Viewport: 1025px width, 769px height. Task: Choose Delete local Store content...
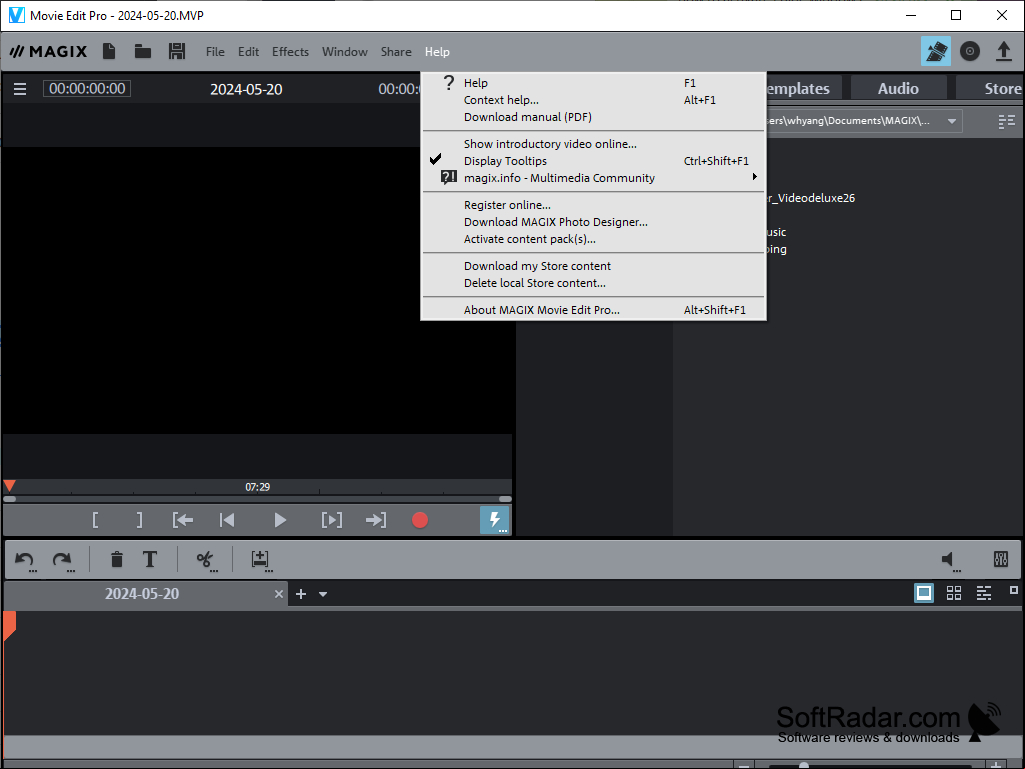594,283
